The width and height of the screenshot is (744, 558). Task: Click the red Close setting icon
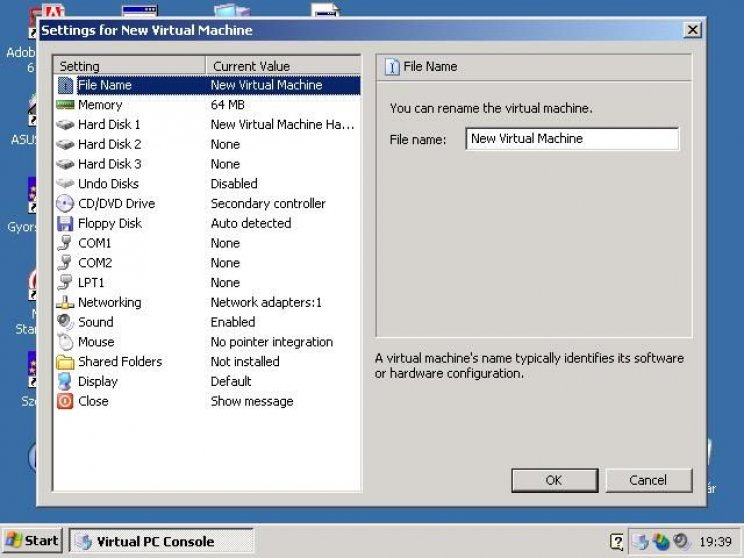click(x=65, y=401)
